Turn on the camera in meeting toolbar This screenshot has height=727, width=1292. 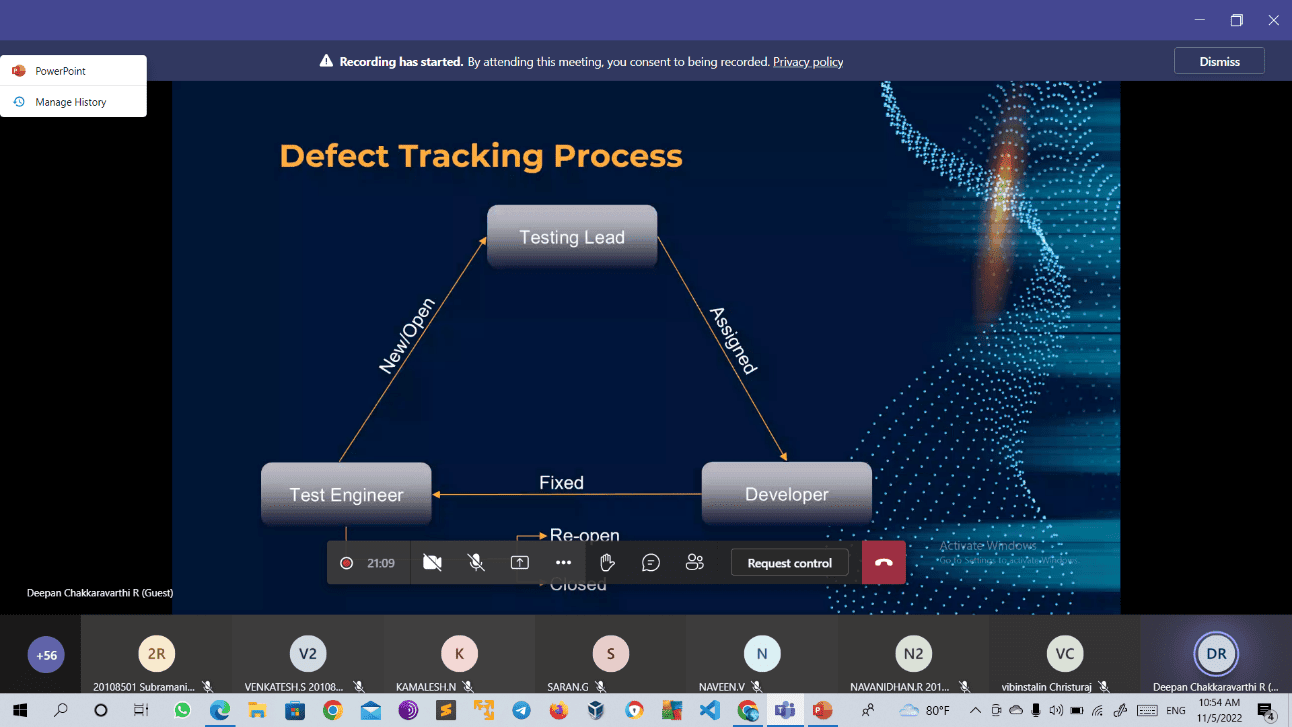[432, 563]
